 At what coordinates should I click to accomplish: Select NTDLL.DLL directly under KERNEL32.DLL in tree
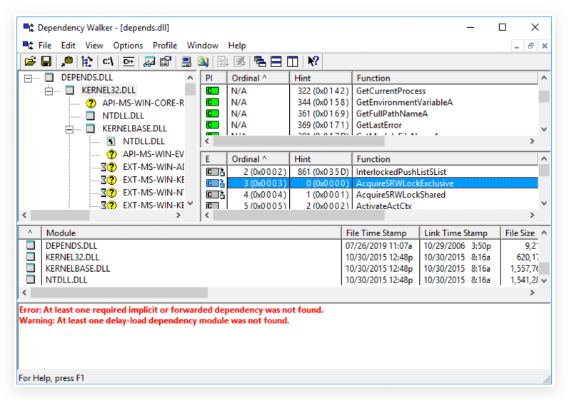pos(123,116)
